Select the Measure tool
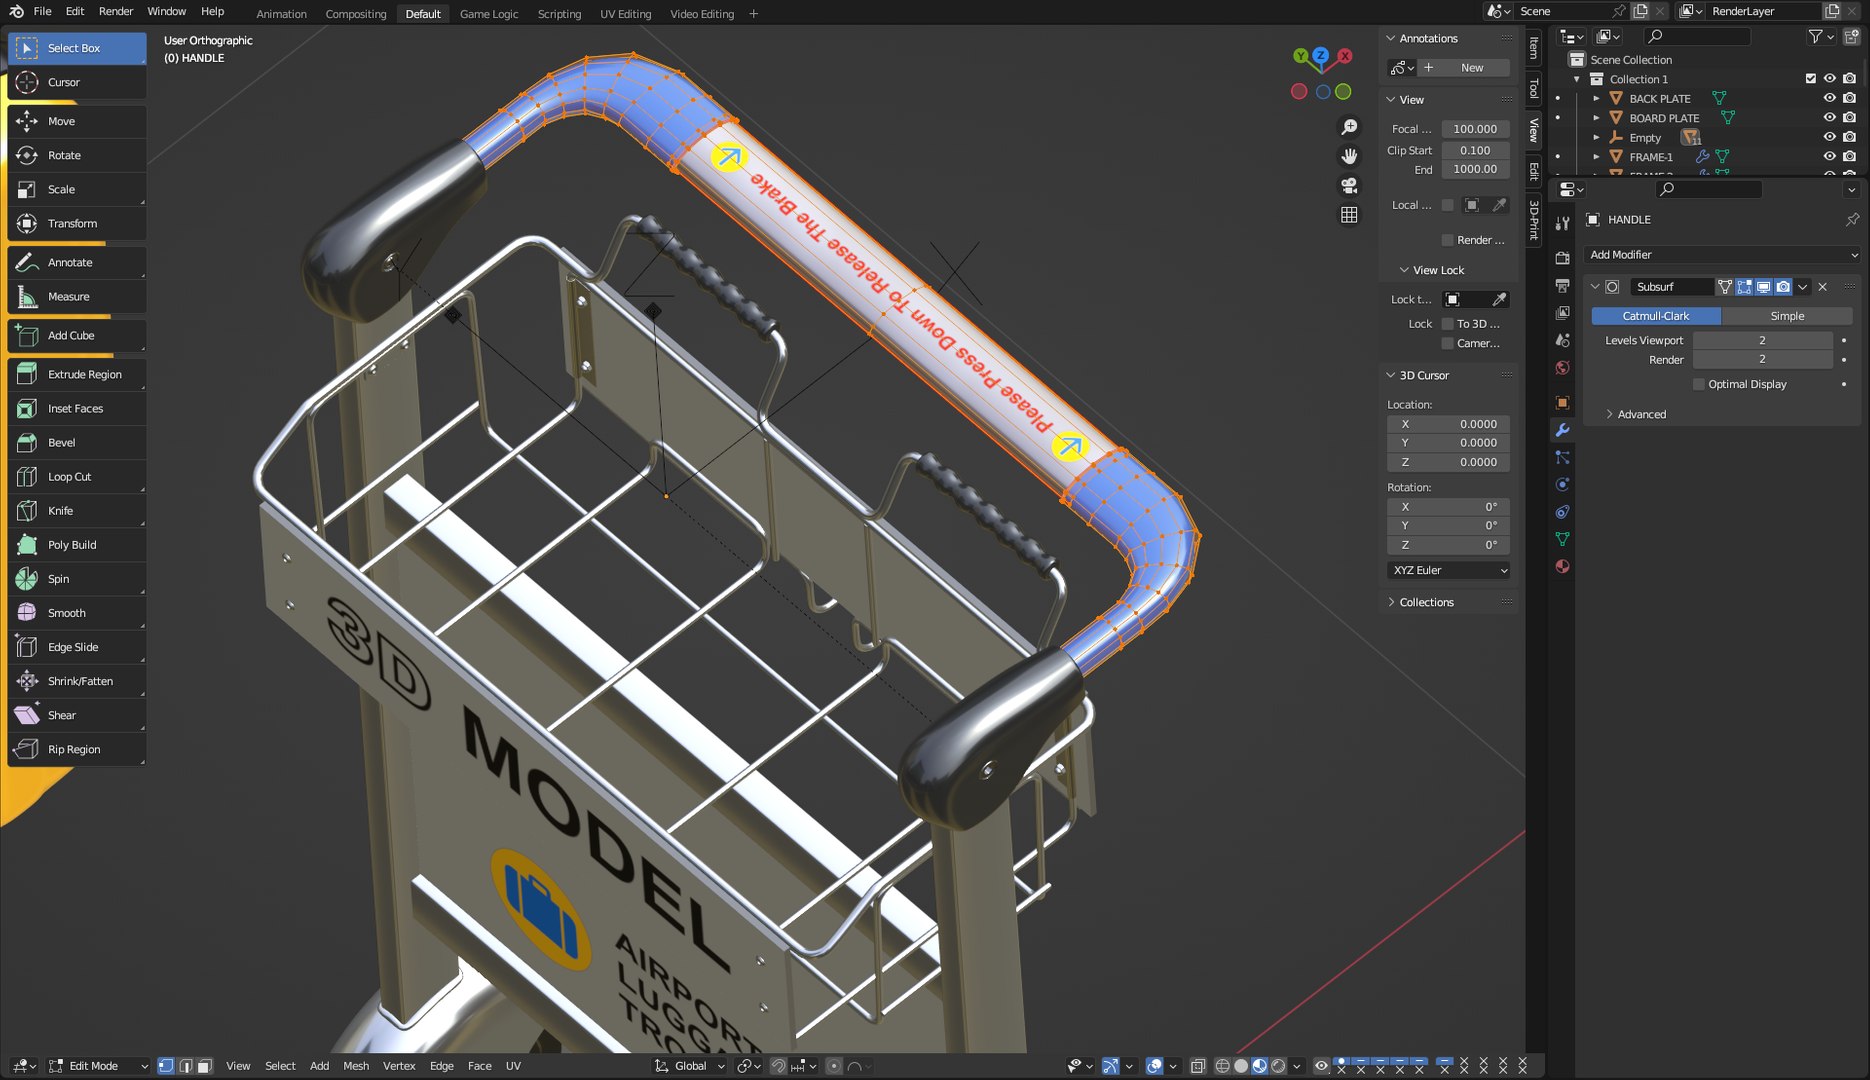The image size is (1870, 1080). click(x=77, y=296)
